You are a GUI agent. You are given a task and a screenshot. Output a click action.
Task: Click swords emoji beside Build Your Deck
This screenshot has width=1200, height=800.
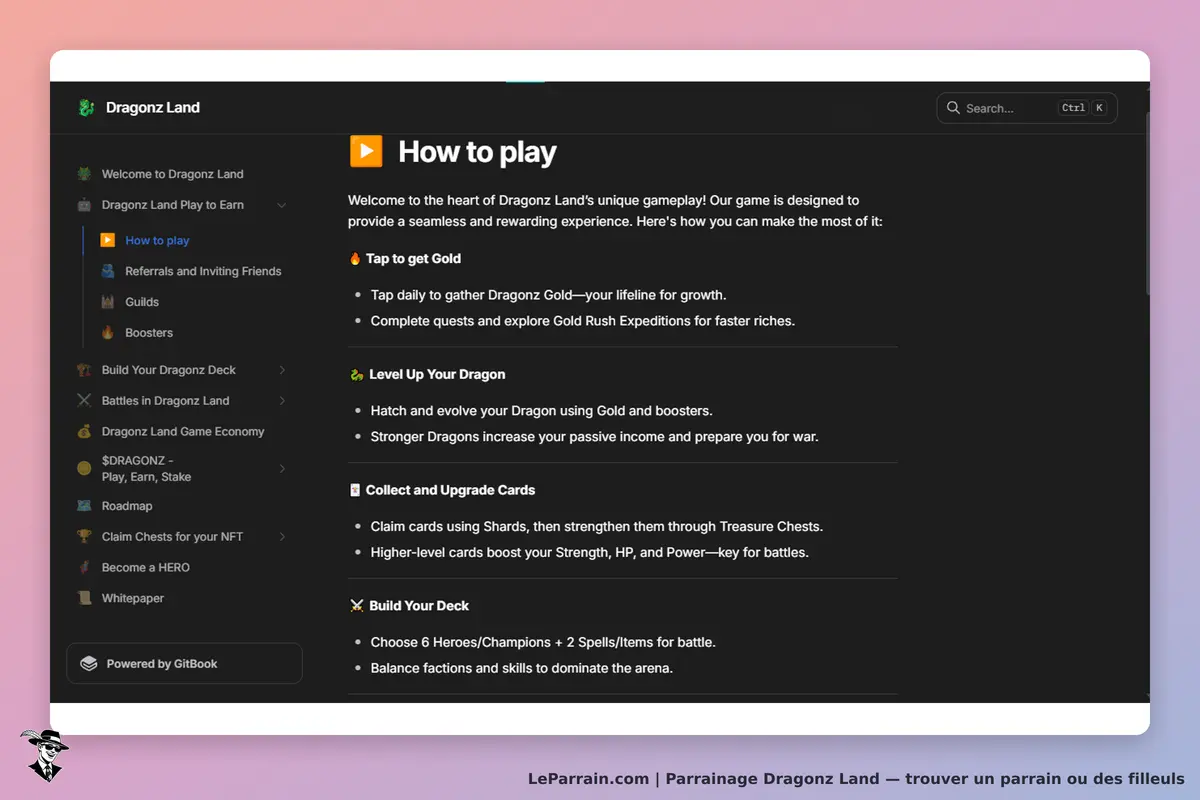357,606
